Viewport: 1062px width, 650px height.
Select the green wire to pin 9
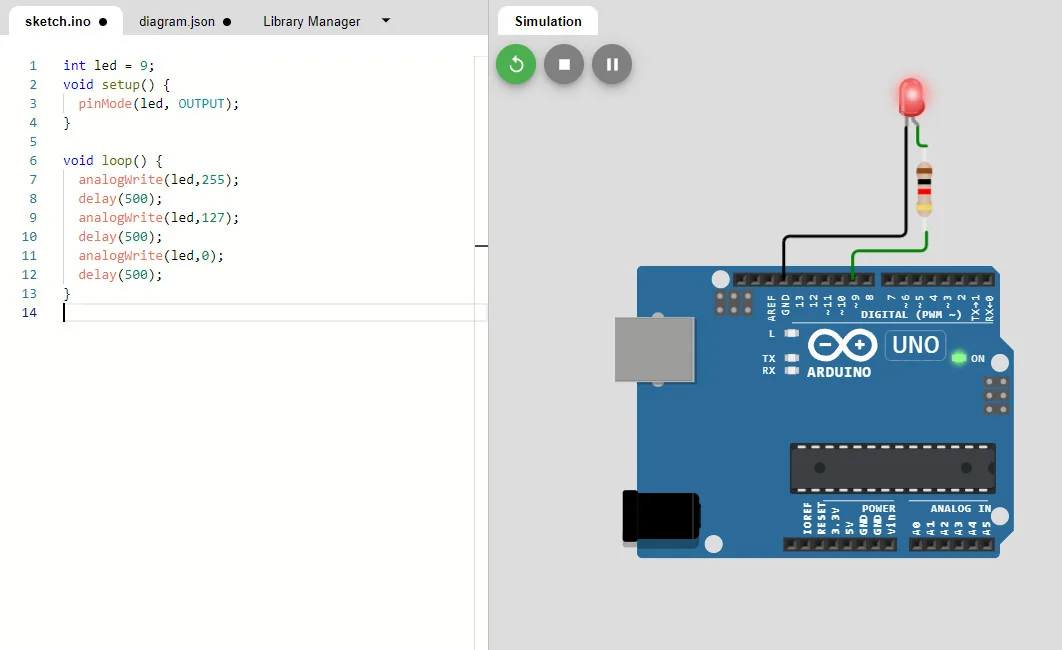(888, 251)
